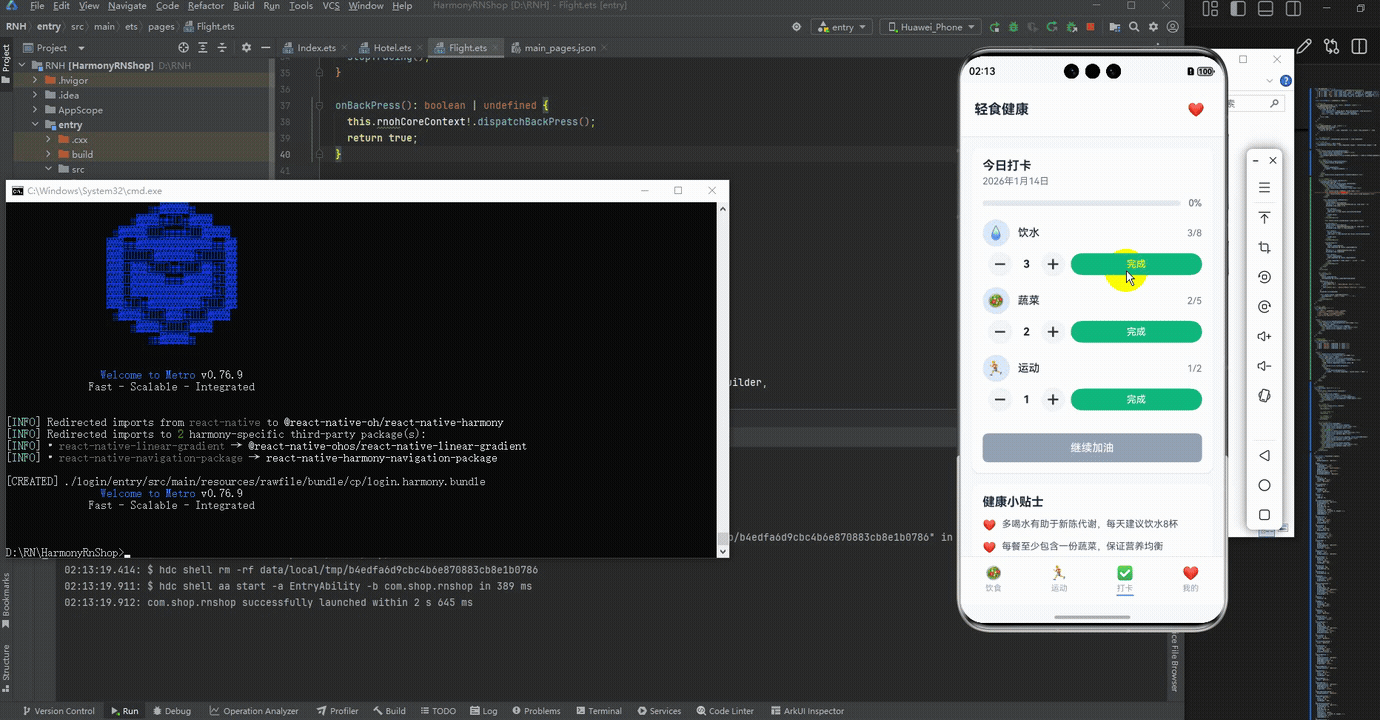Expand the .idea folder in project tree
This screenshot has width=1380, height=720.
(x=36, y=95)
